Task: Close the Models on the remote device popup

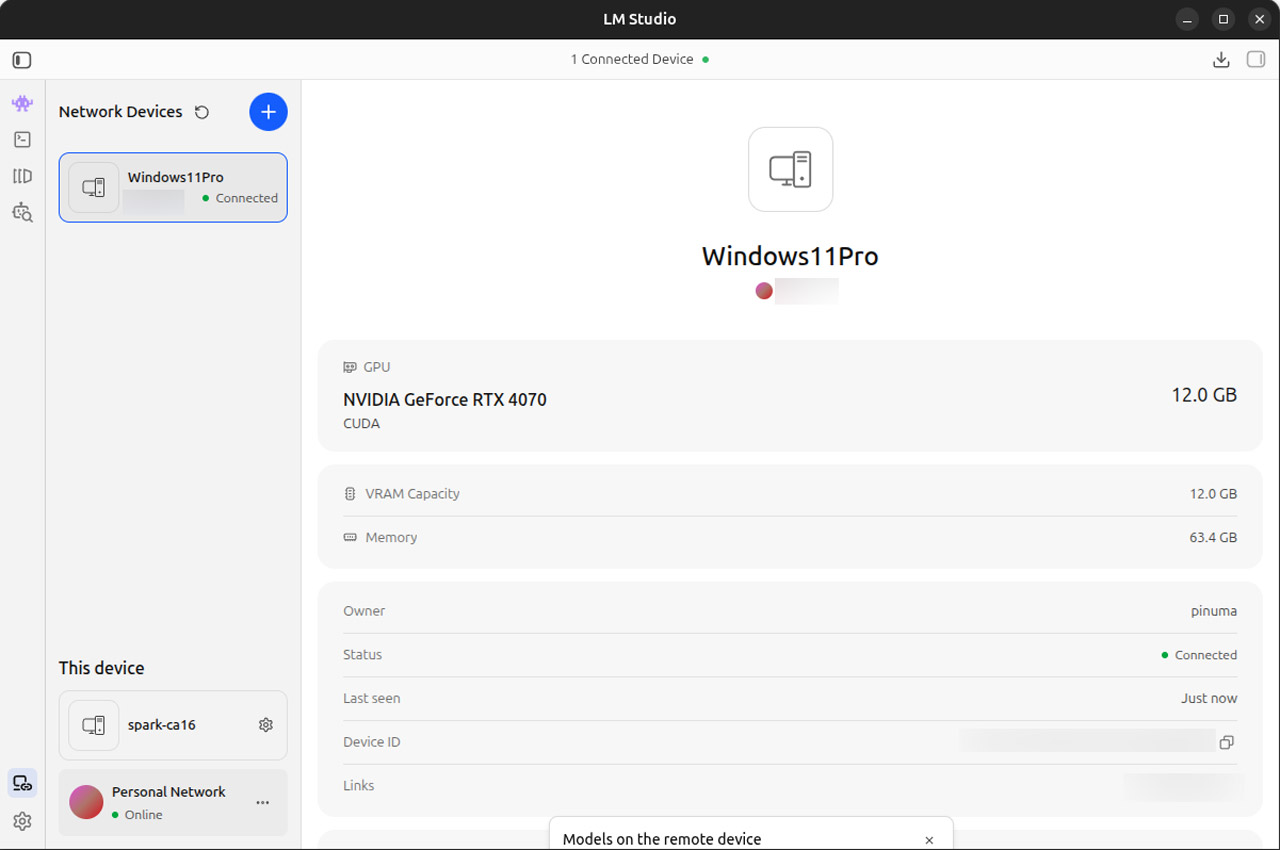Action: pyautogui.click(x=929, y=840)
